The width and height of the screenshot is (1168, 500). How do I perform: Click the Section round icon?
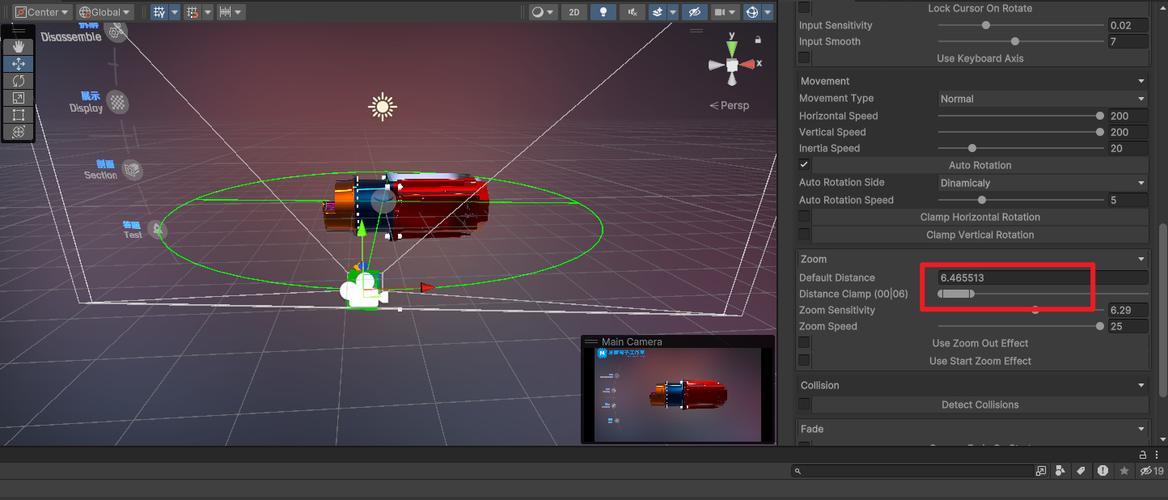[132, 170]
